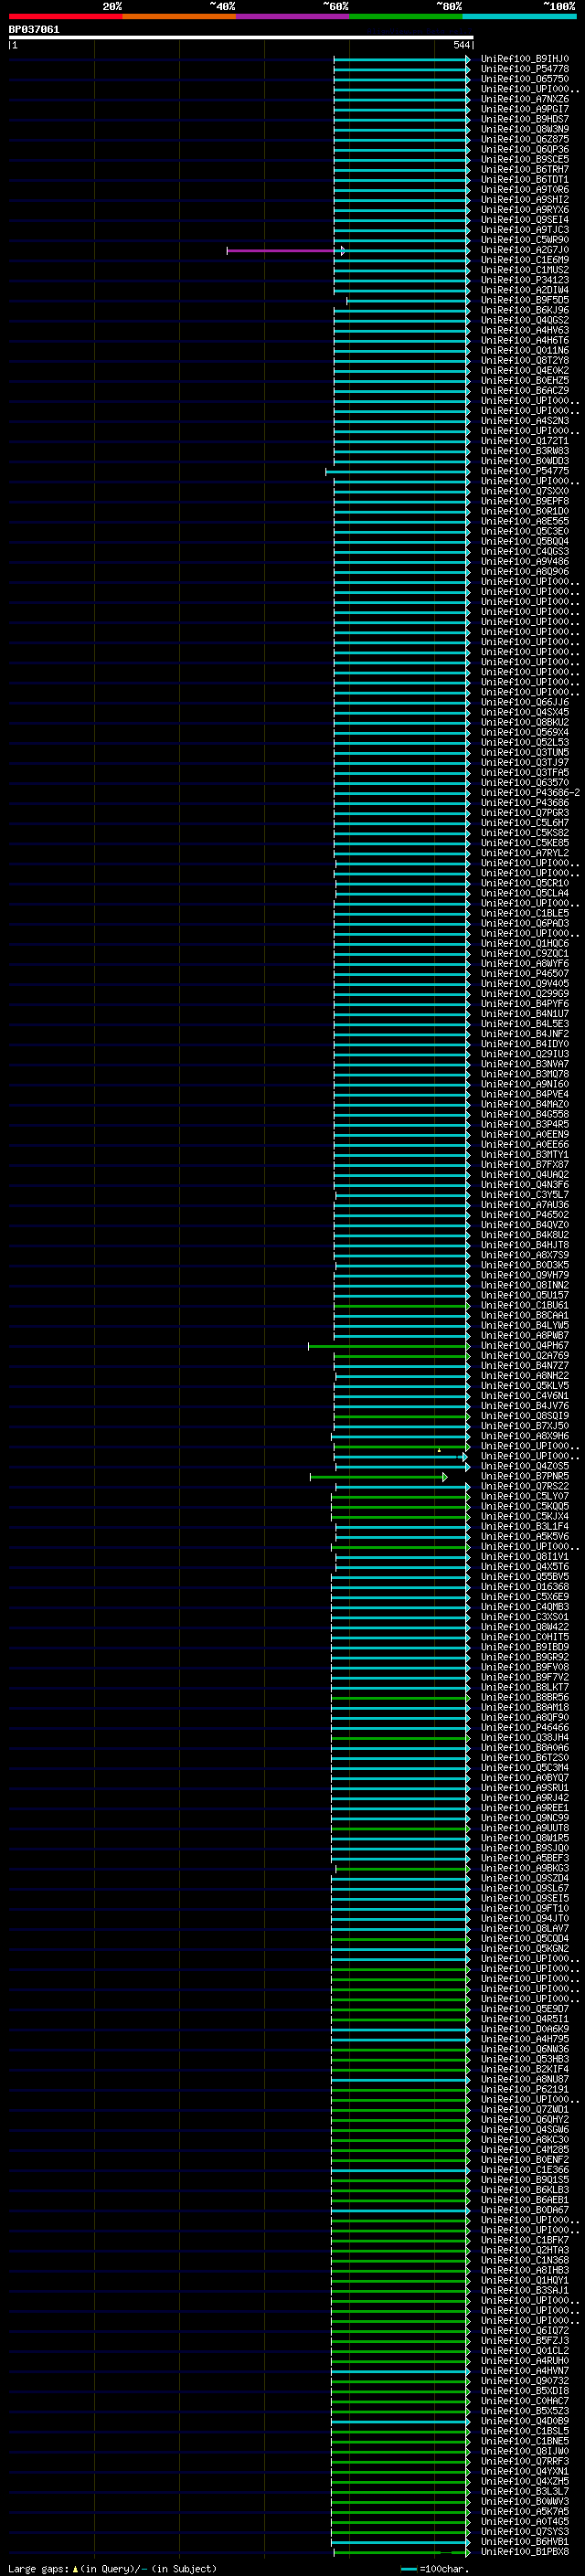
Task: Click the alignment bar for P54775
Action: point(398,471)
